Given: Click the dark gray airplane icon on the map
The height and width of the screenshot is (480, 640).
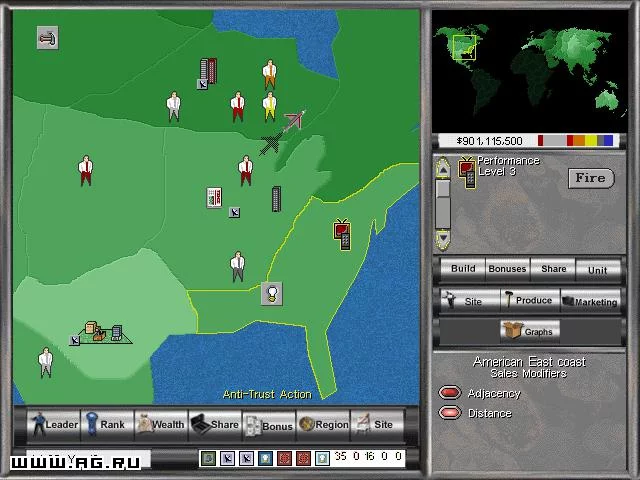Looking at the screenshot, I should (271, 144).
